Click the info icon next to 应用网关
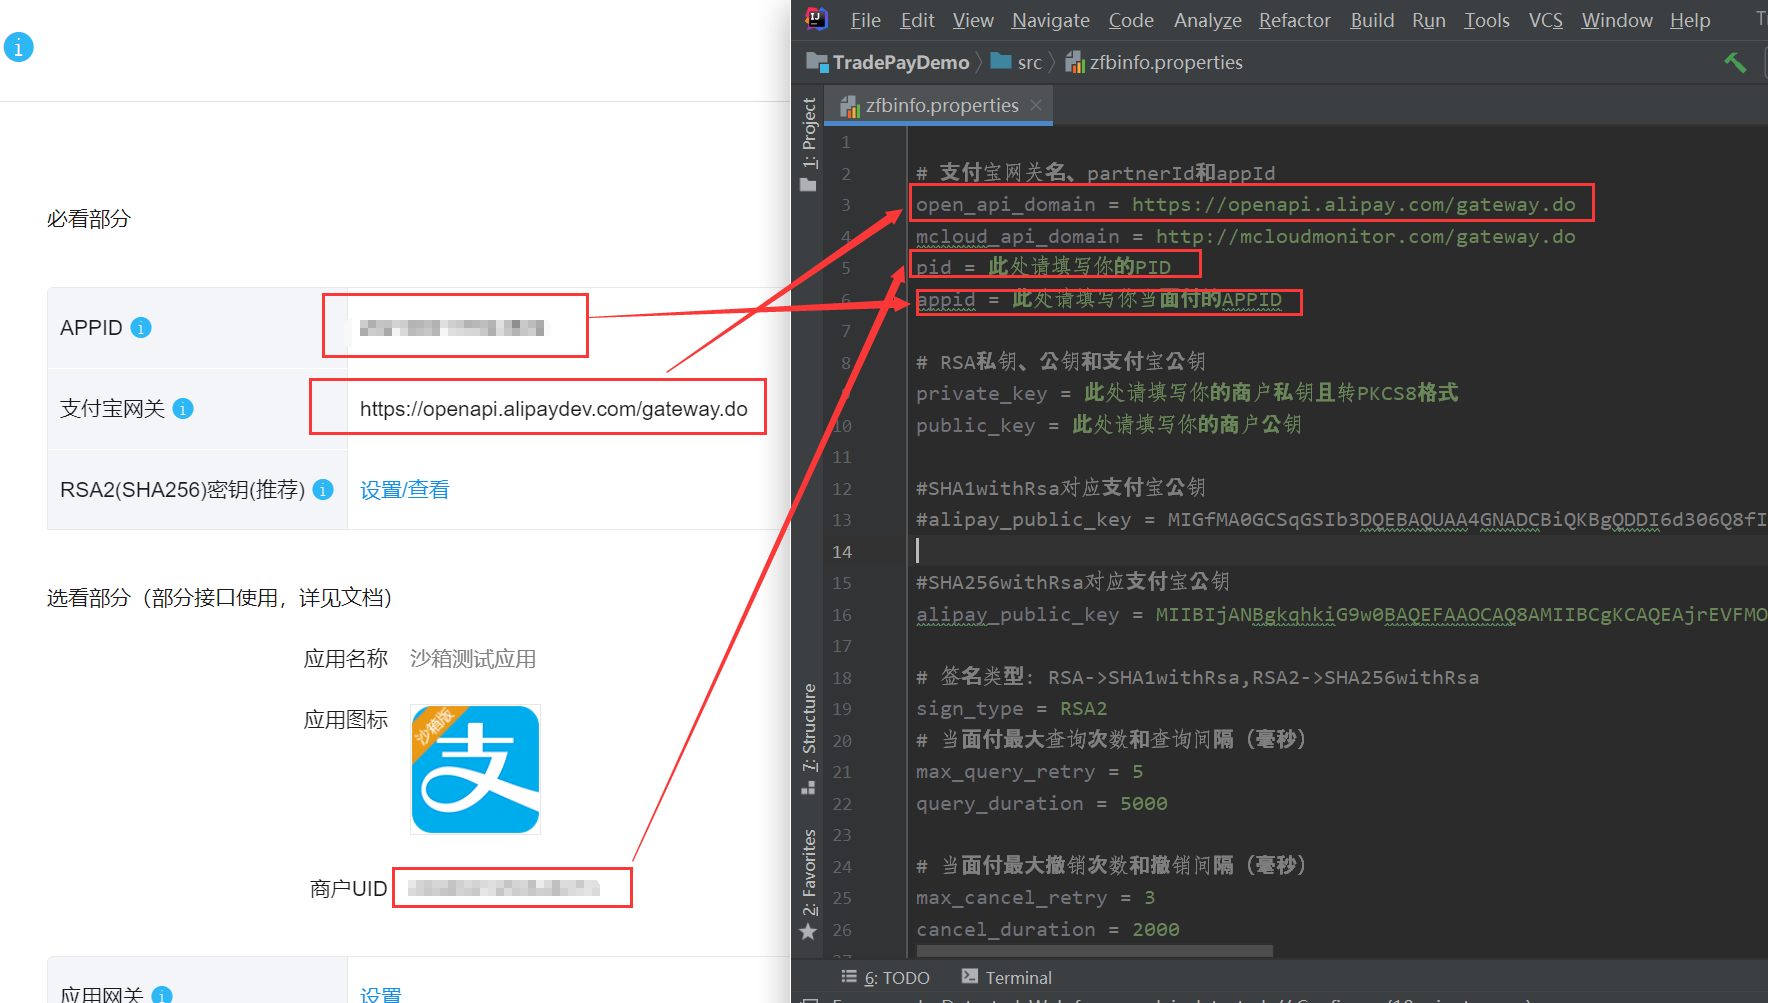The height and width of the screenshot is (1003, 1768). click(162, 995)
